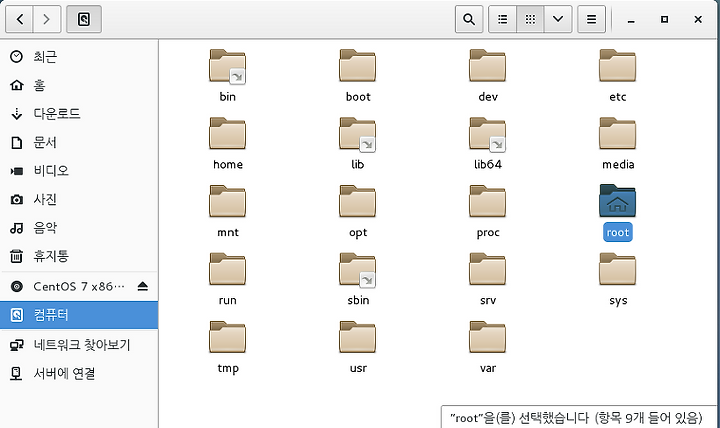
Task: Open the search magnifier button
Action: pos(469,19)
